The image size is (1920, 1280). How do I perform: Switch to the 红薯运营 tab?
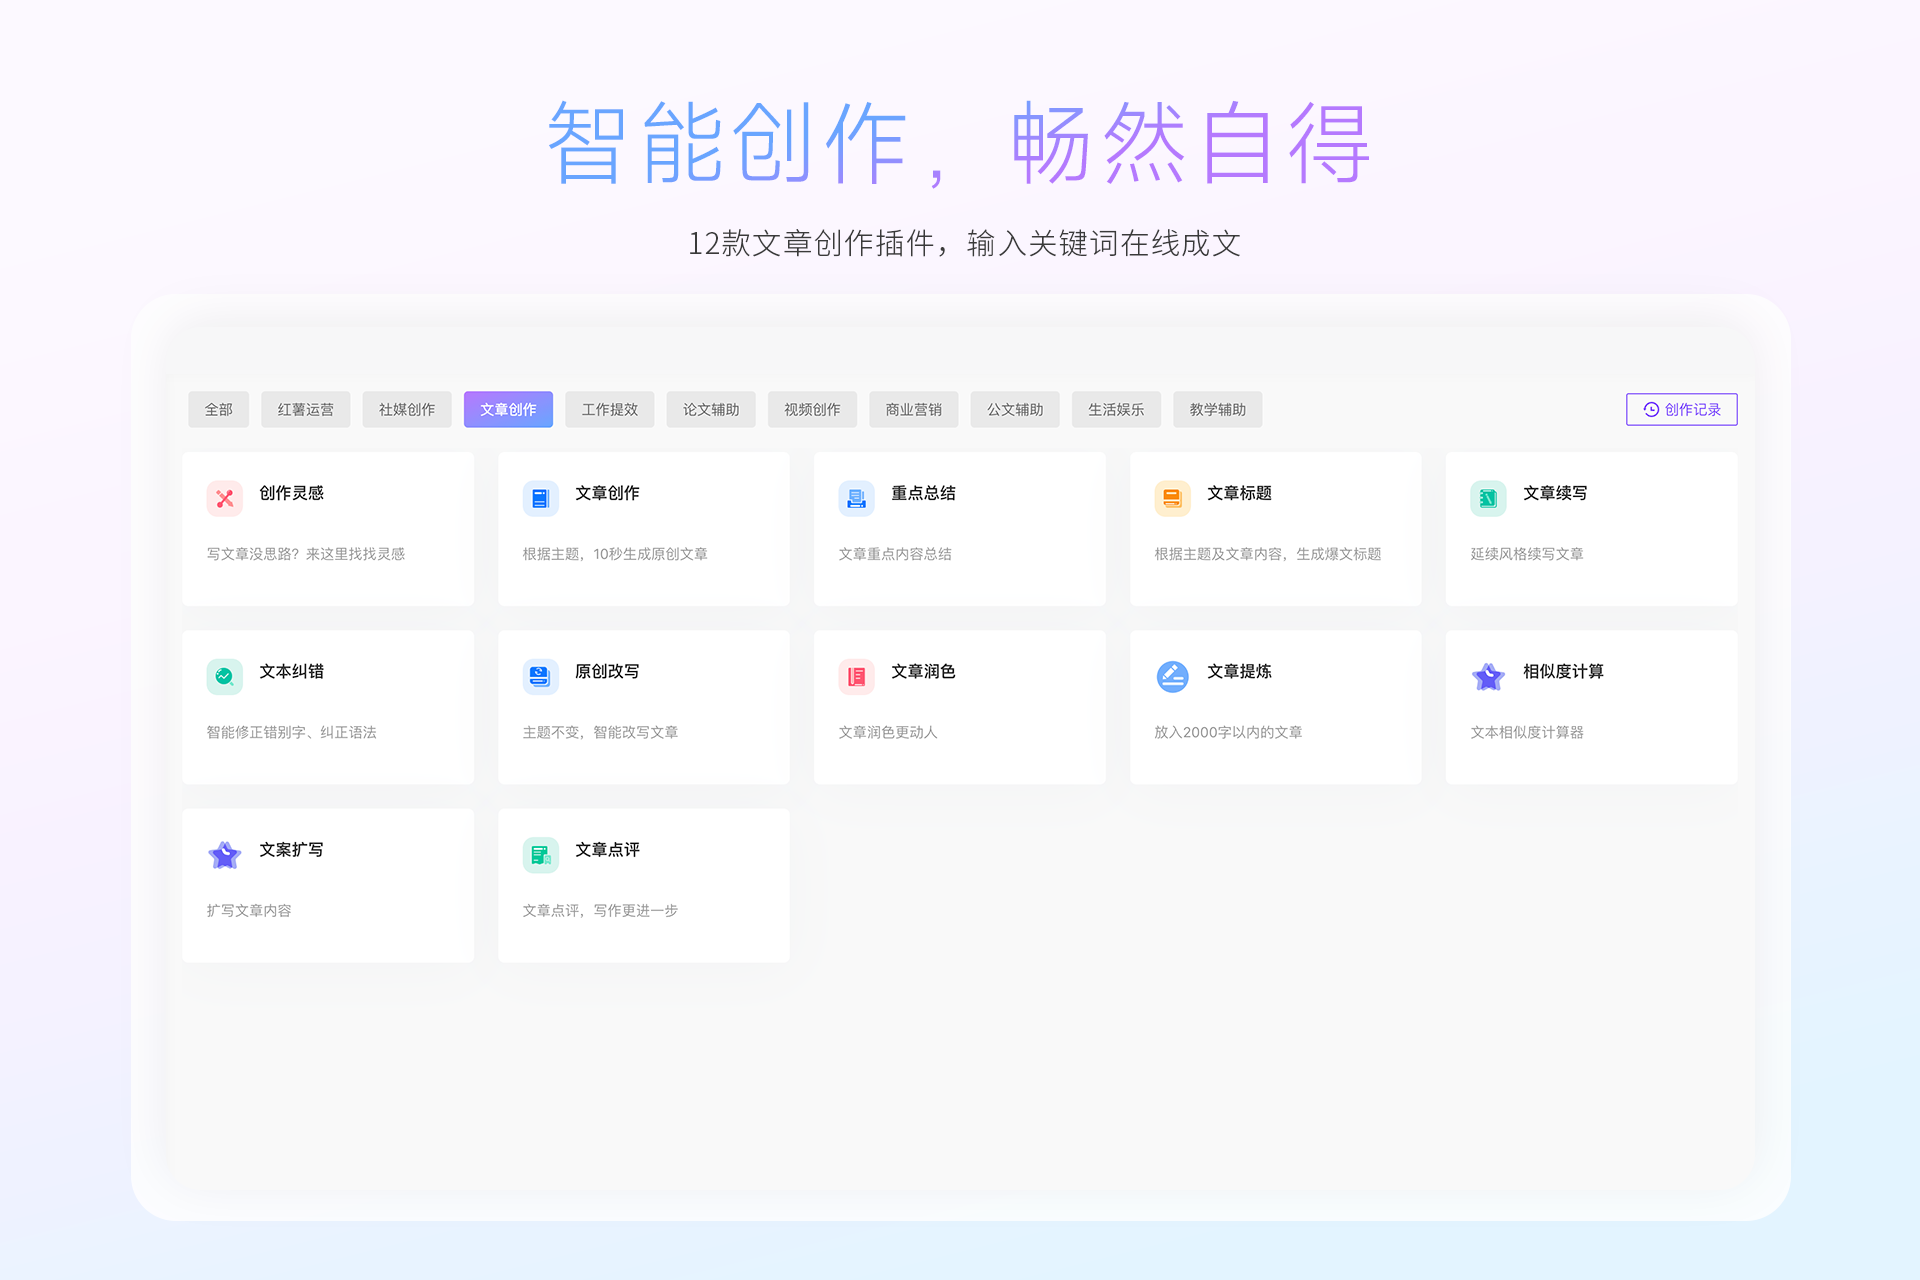tap(305, 410)
